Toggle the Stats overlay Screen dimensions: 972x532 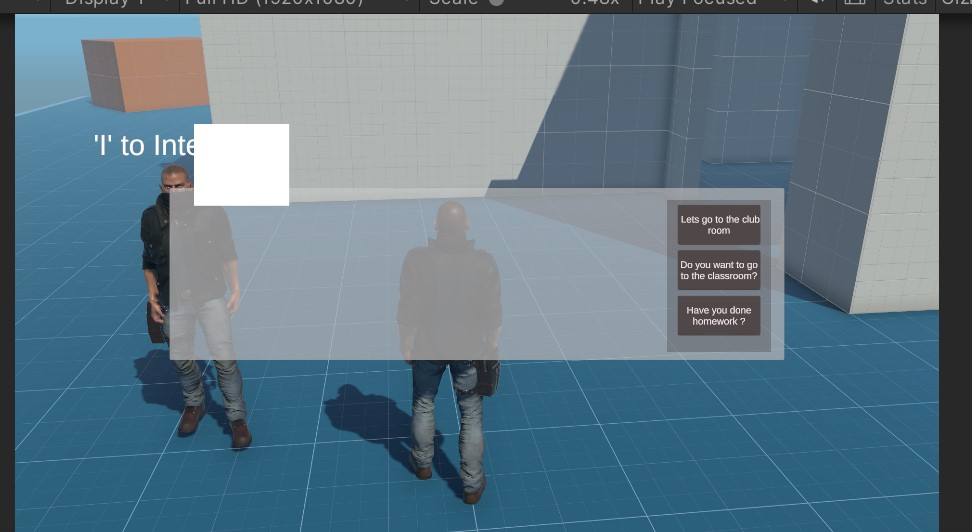(x=904, y=3)
